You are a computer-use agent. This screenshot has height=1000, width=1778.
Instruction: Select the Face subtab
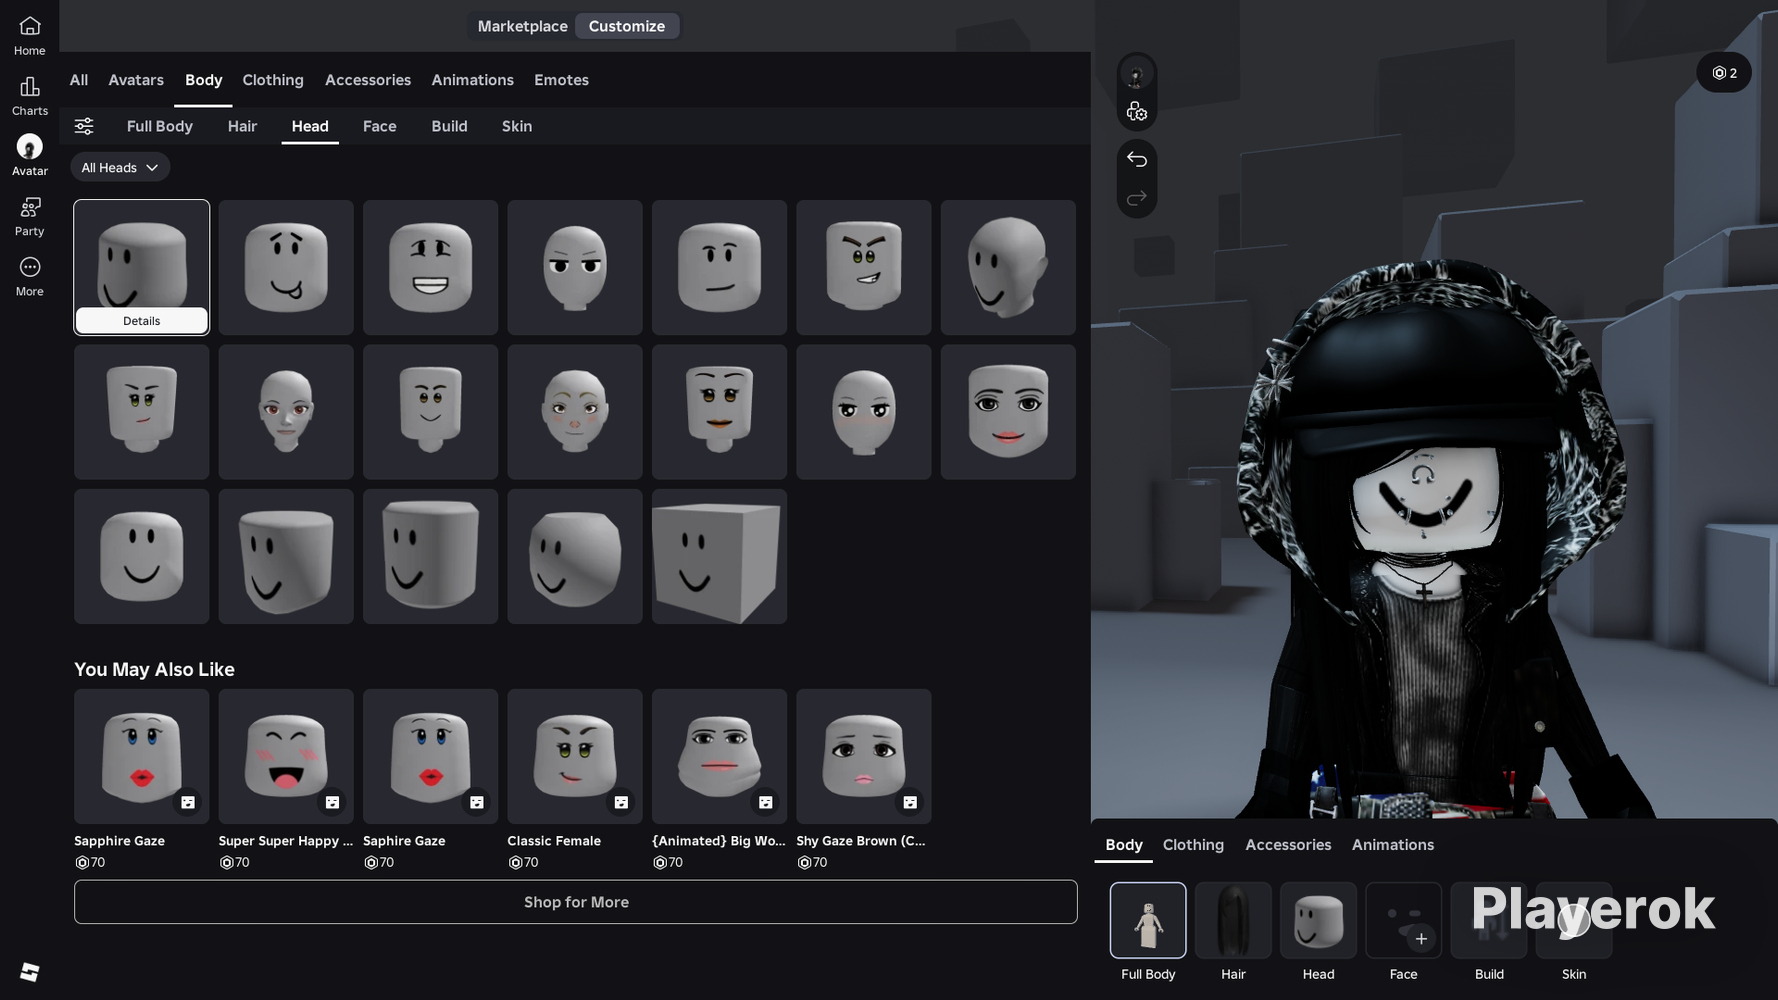pyautogui.click(x=380, y=126)
